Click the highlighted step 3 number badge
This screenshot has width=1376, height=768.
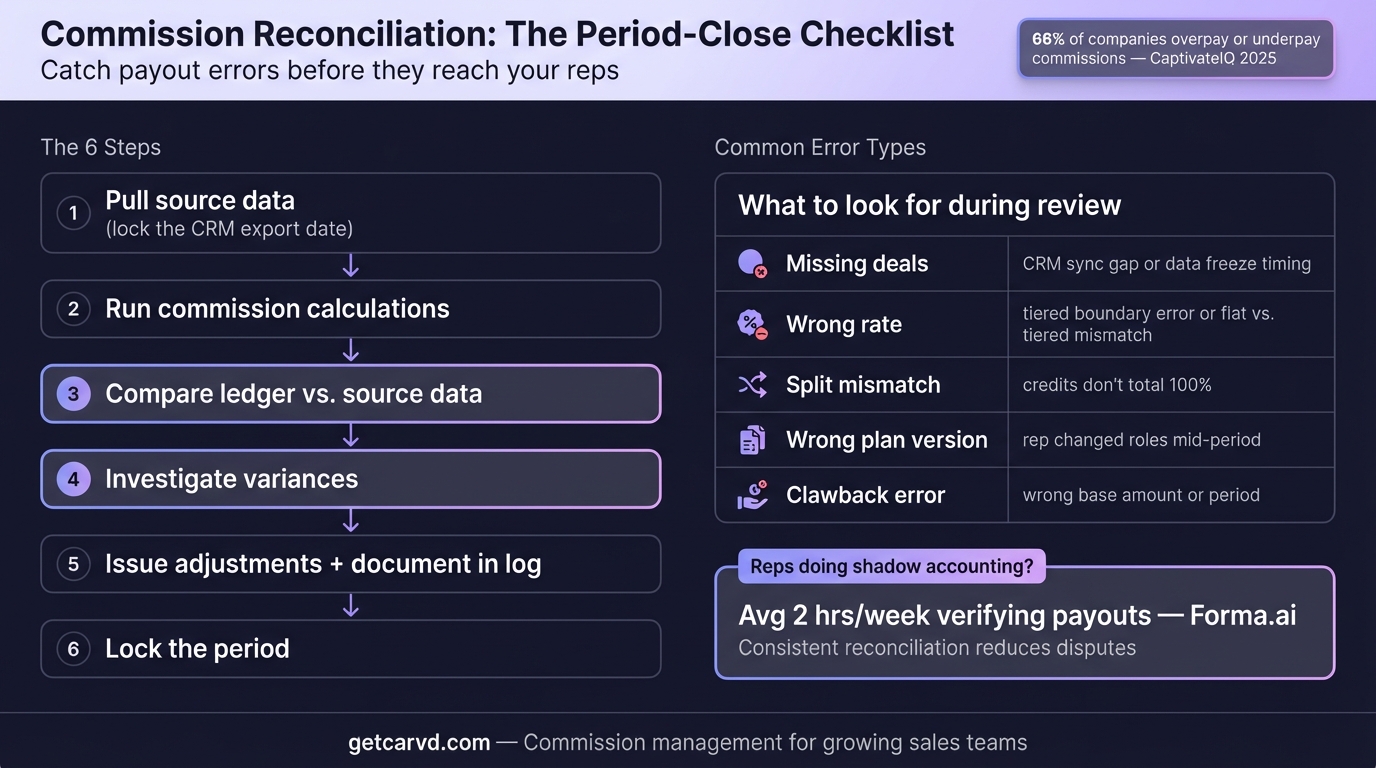73,394
